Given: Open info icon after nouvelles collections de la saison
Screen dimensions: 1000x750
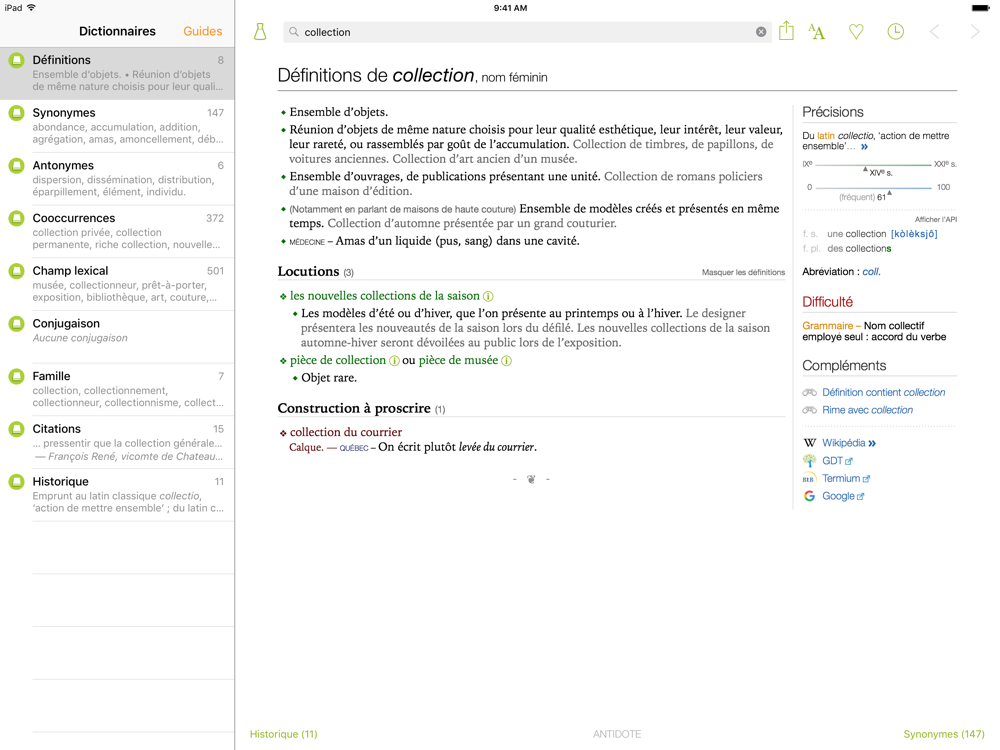Looking at the screenshot, I should (488, 296).
